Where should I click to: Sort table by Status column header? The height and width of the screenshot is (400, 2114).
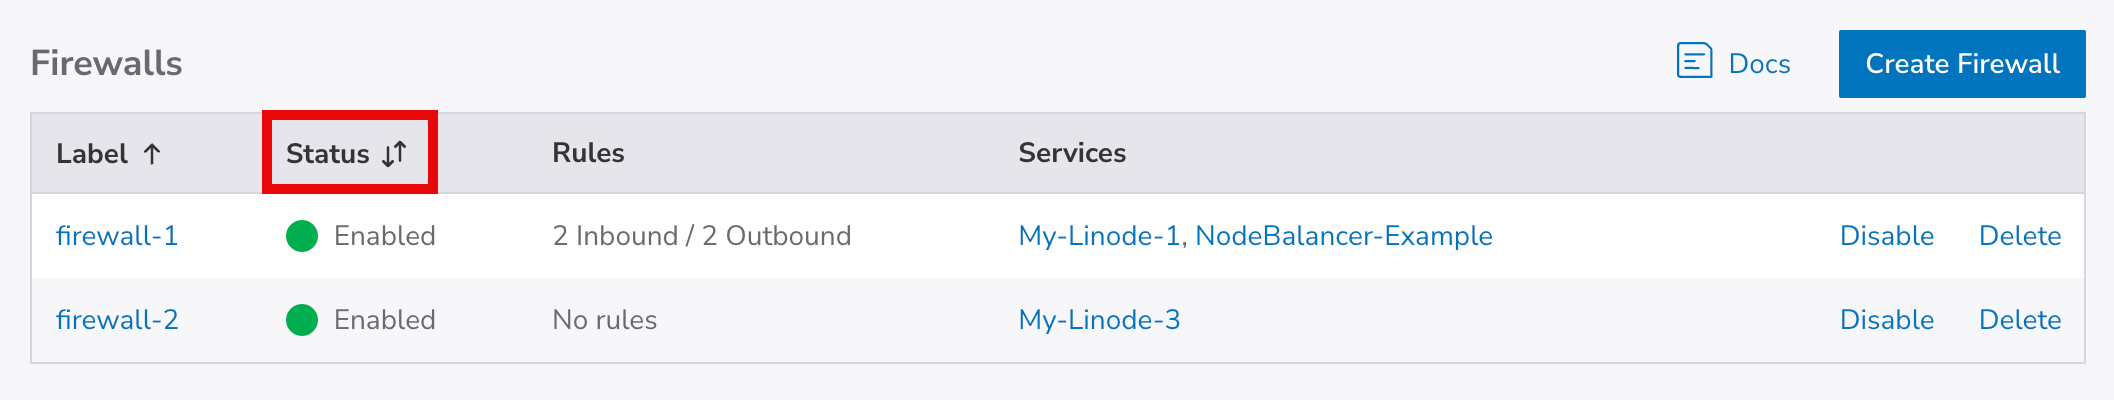click(x=328, y=154)
